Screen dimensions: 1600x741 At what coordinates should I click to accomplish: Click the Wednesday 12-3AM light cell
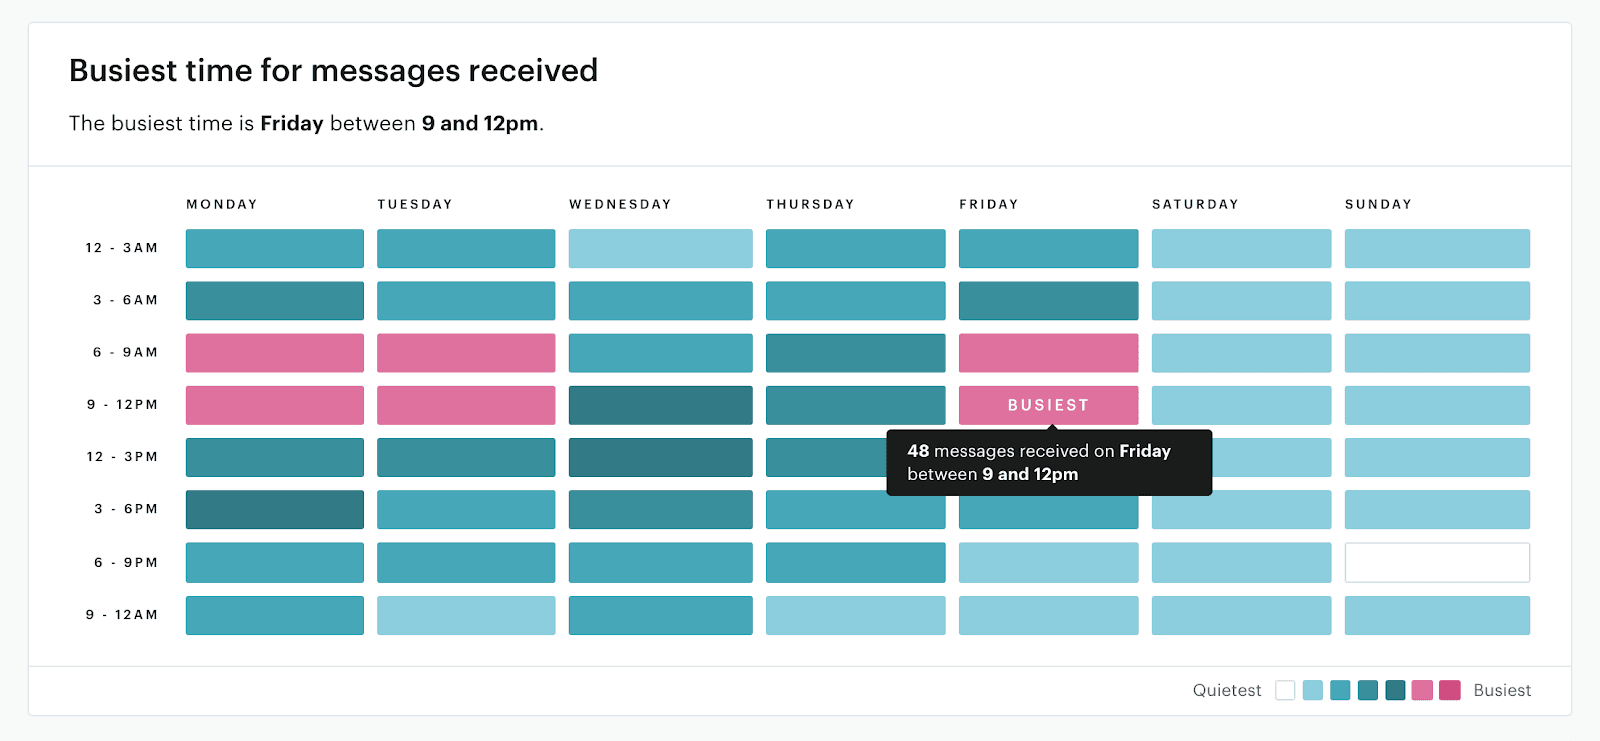click(x=660, y=248)
